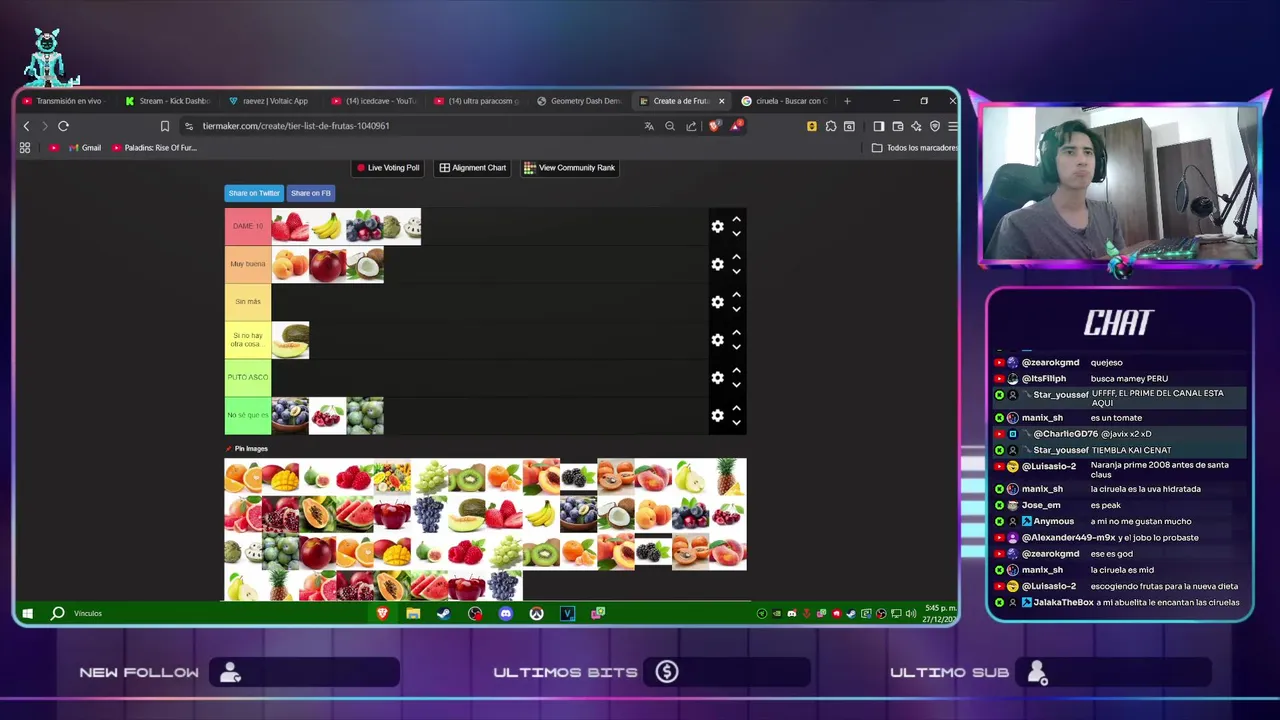Viewport: 1280px width, 720px height.
Task: Move the DAME 10 tier row up
Action: click(x=736, y=219)
